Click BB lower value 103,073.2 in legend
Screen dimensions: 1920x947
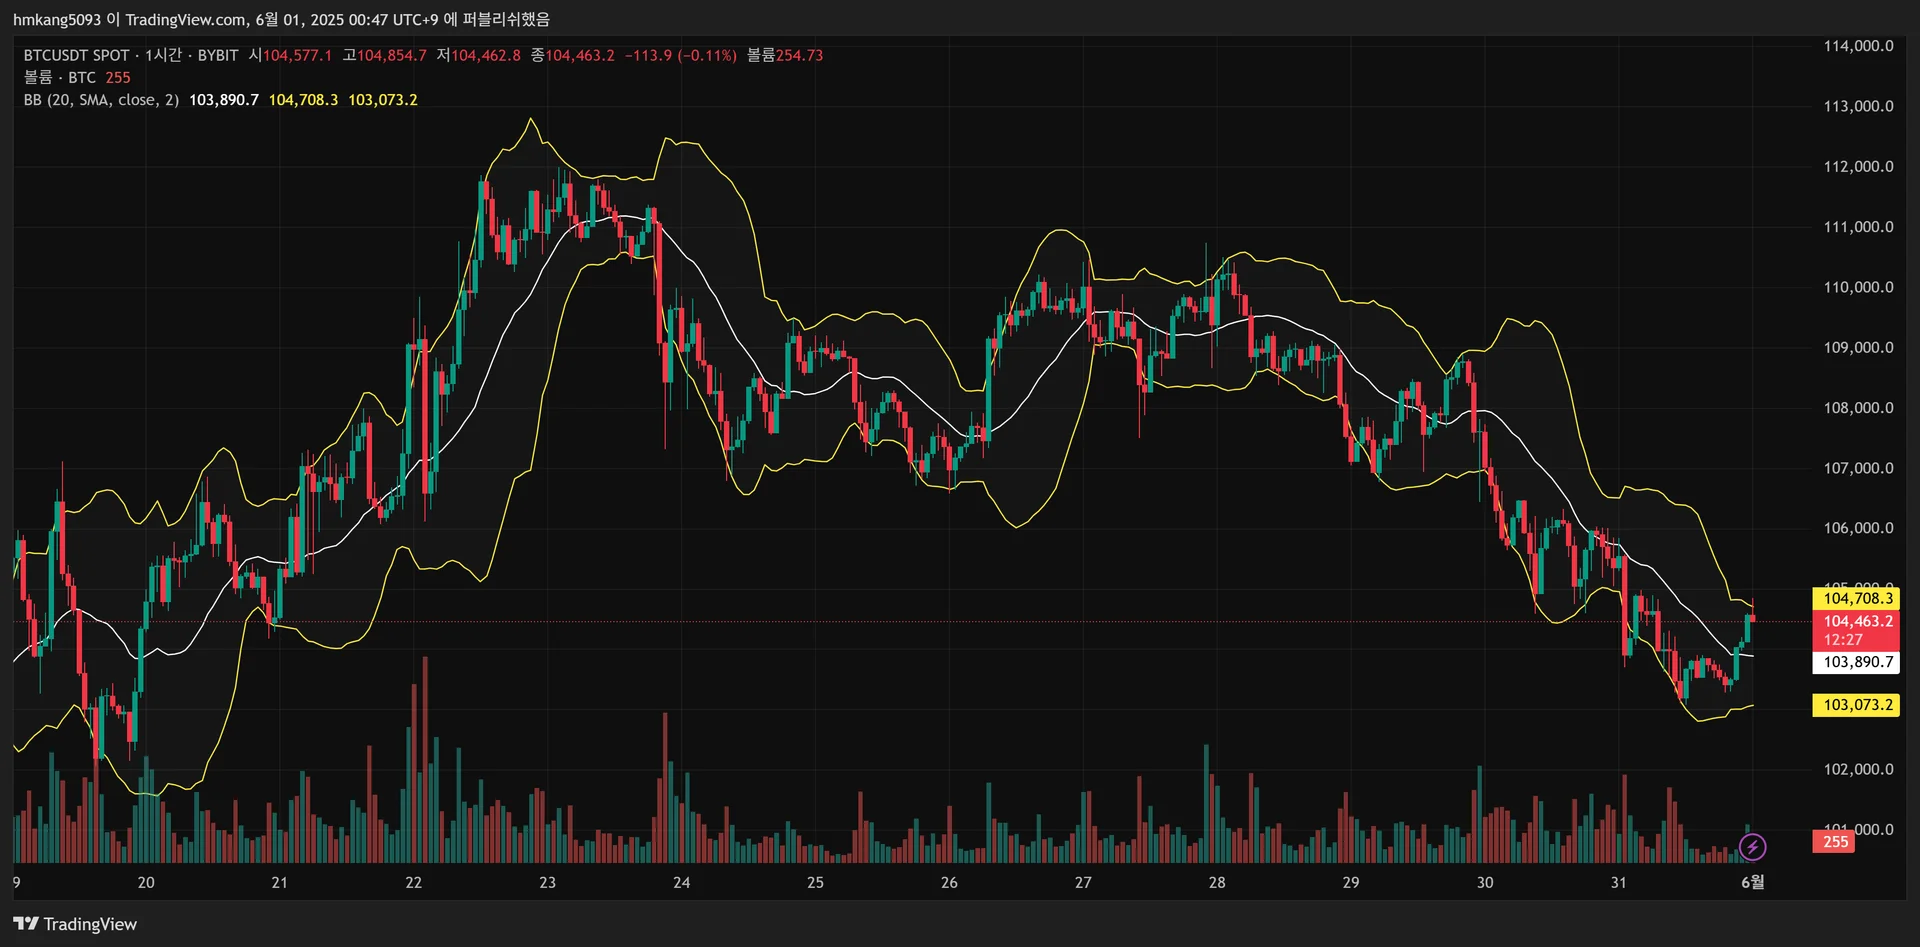click(383, 100)
